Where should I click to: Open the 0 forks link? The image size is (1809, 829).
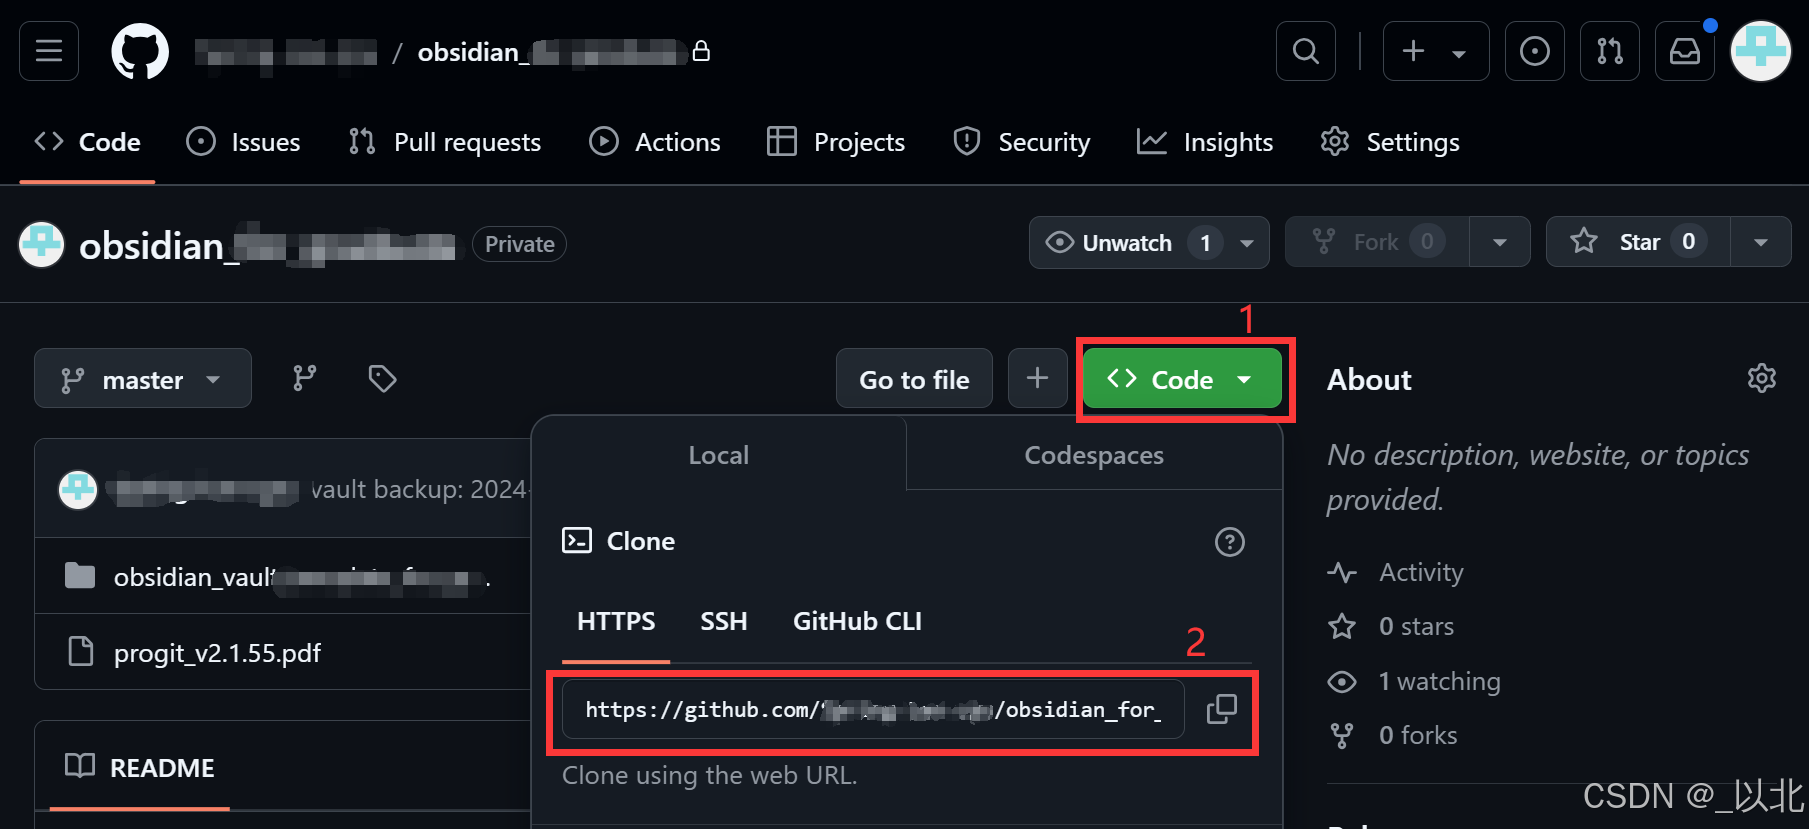(x=1392, y=735)
